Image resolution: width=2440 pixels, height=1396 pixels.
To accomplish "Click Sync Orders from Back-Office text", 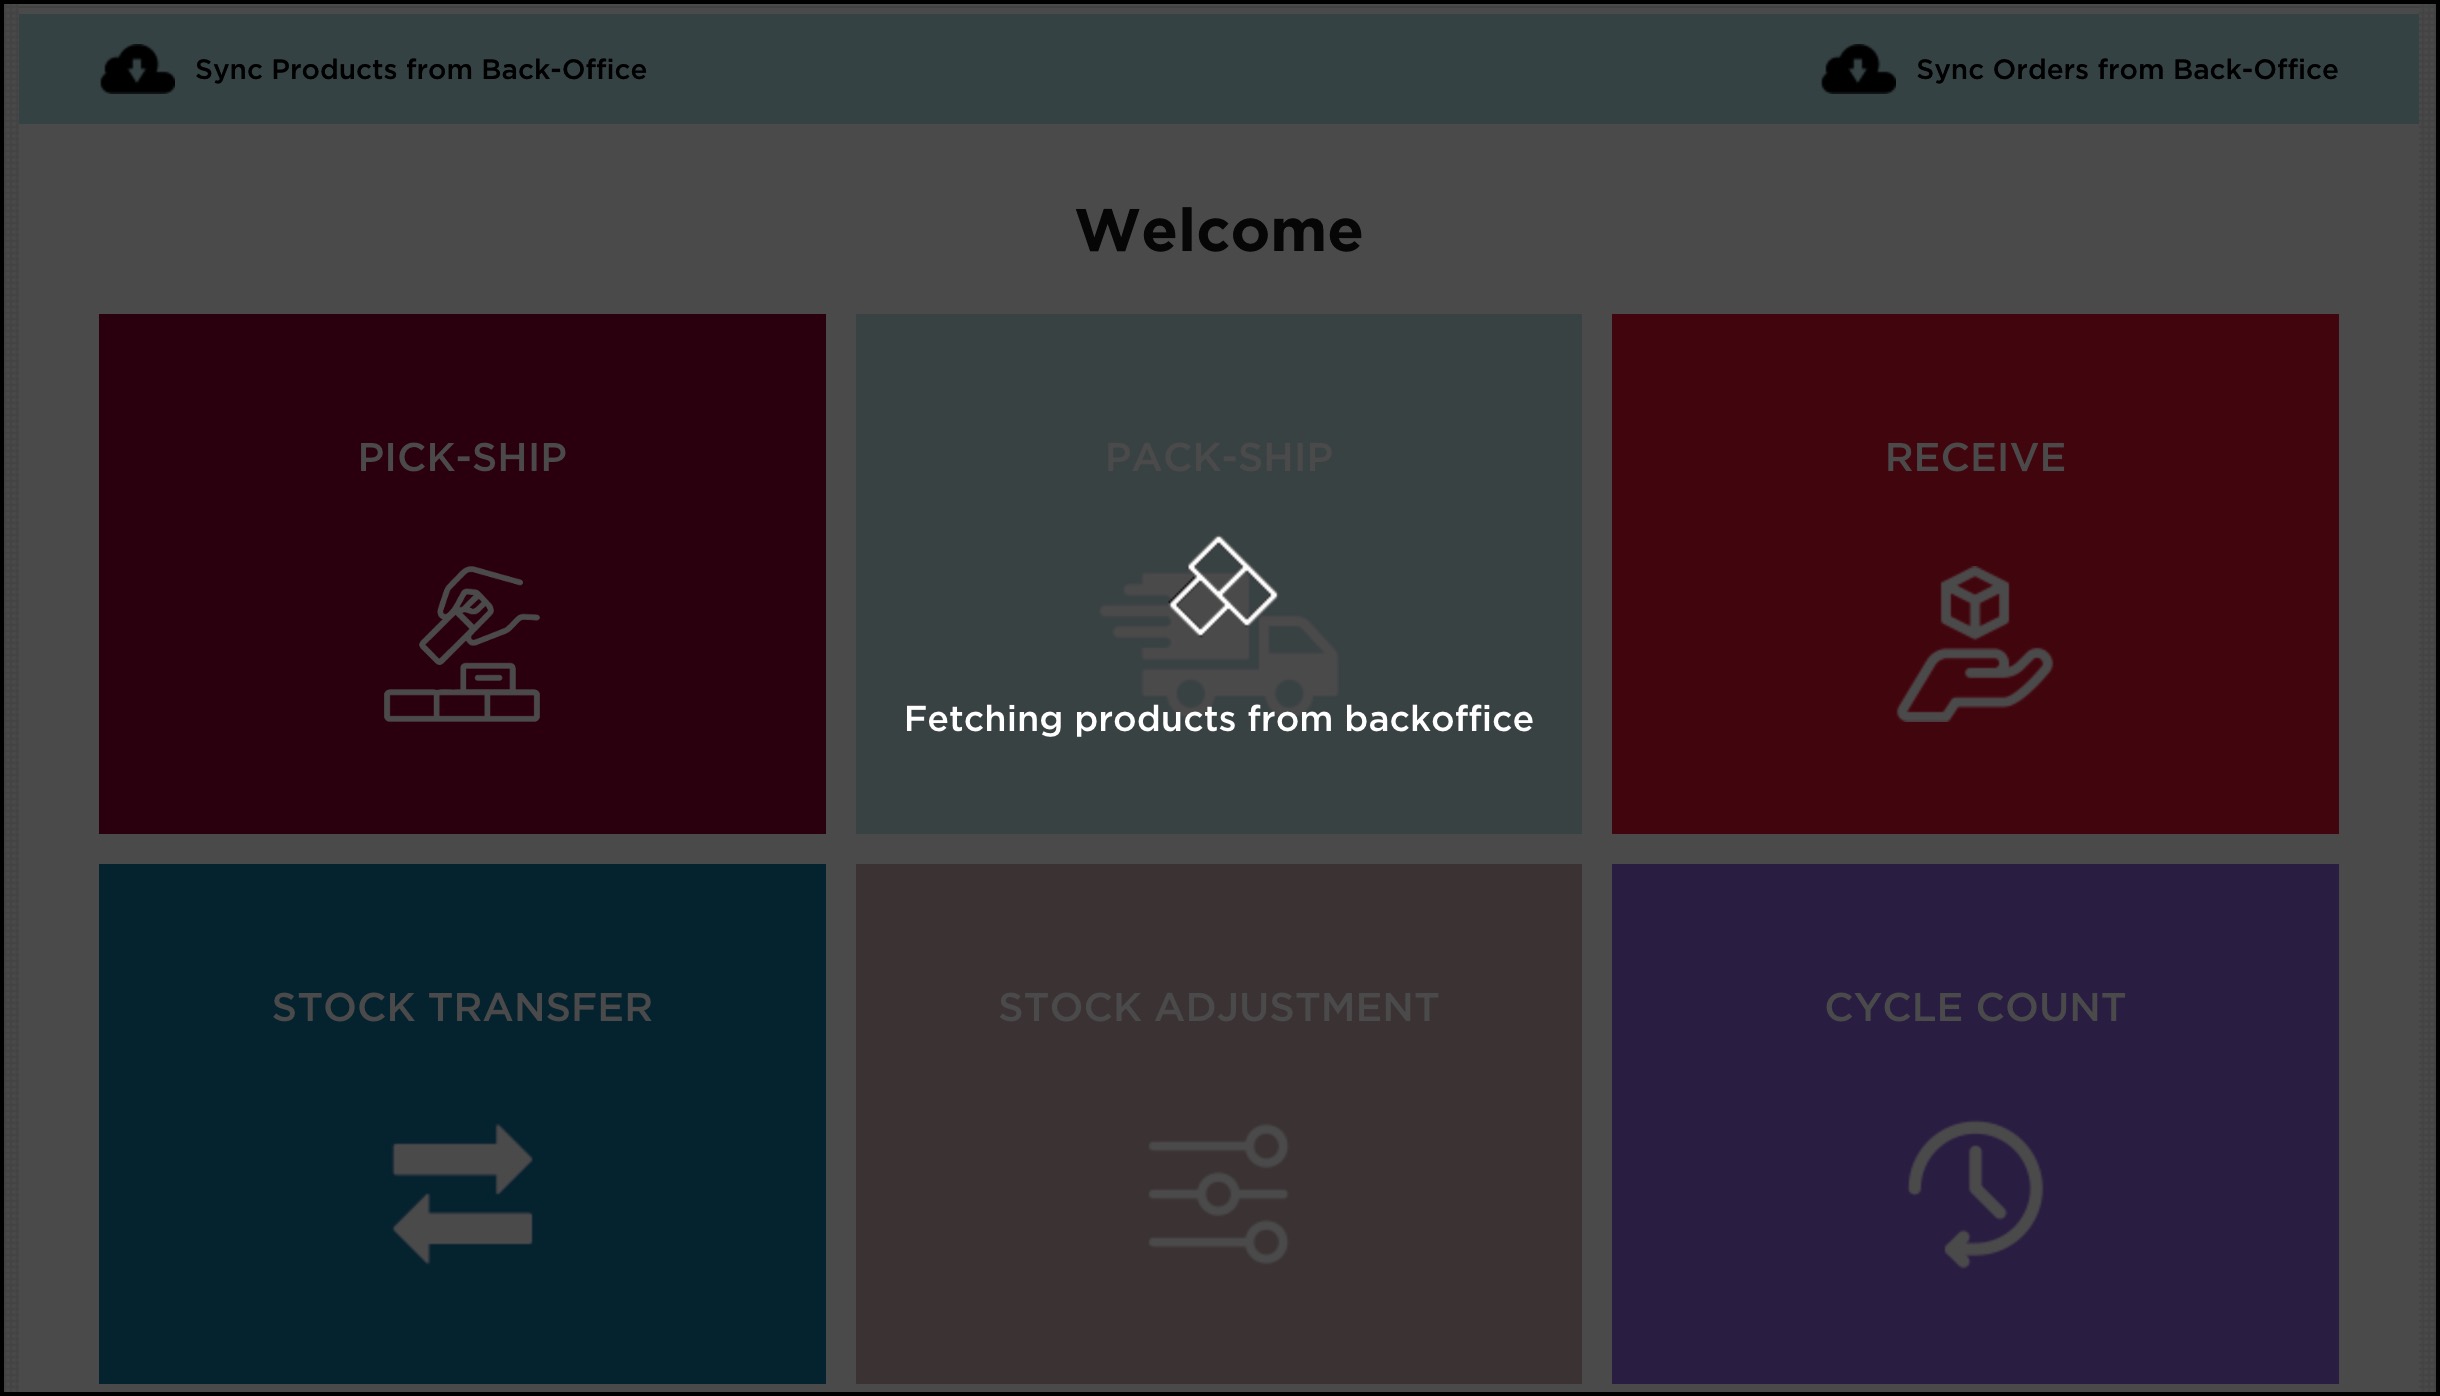I will pos(2126,70).
